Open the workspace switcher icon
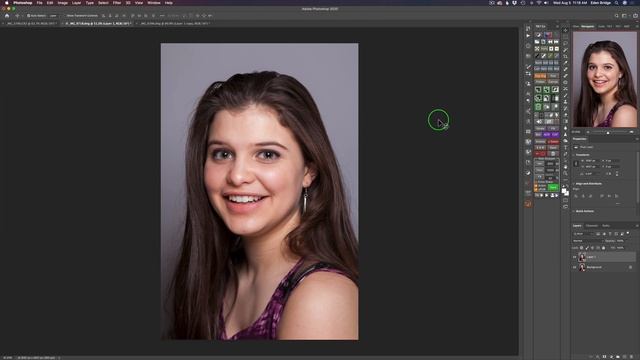Image resolution: width=640 pixels, height=360 pixels. point(624,16)
